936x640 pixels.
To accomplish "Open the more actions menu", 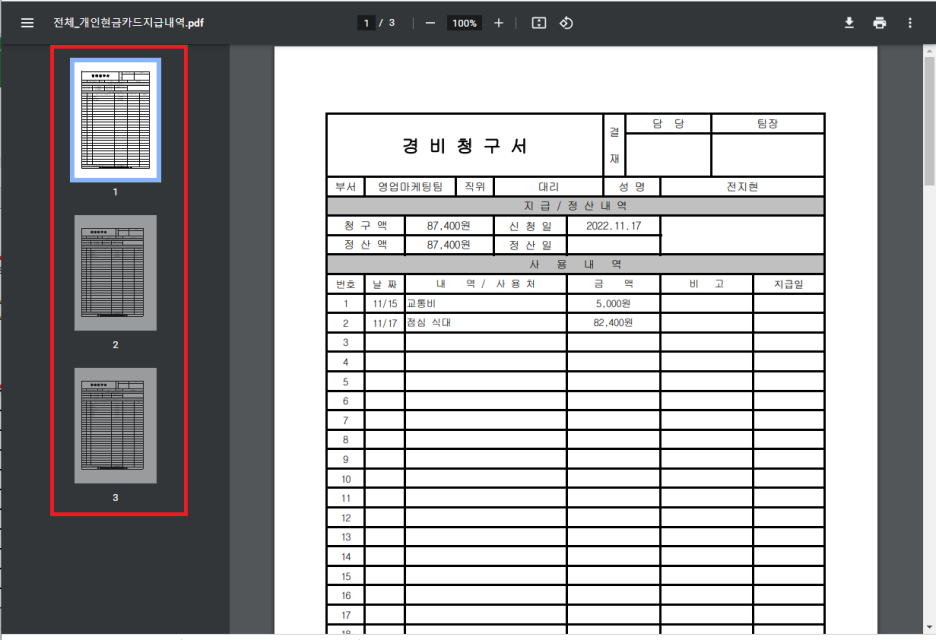I will click(910, 23).
